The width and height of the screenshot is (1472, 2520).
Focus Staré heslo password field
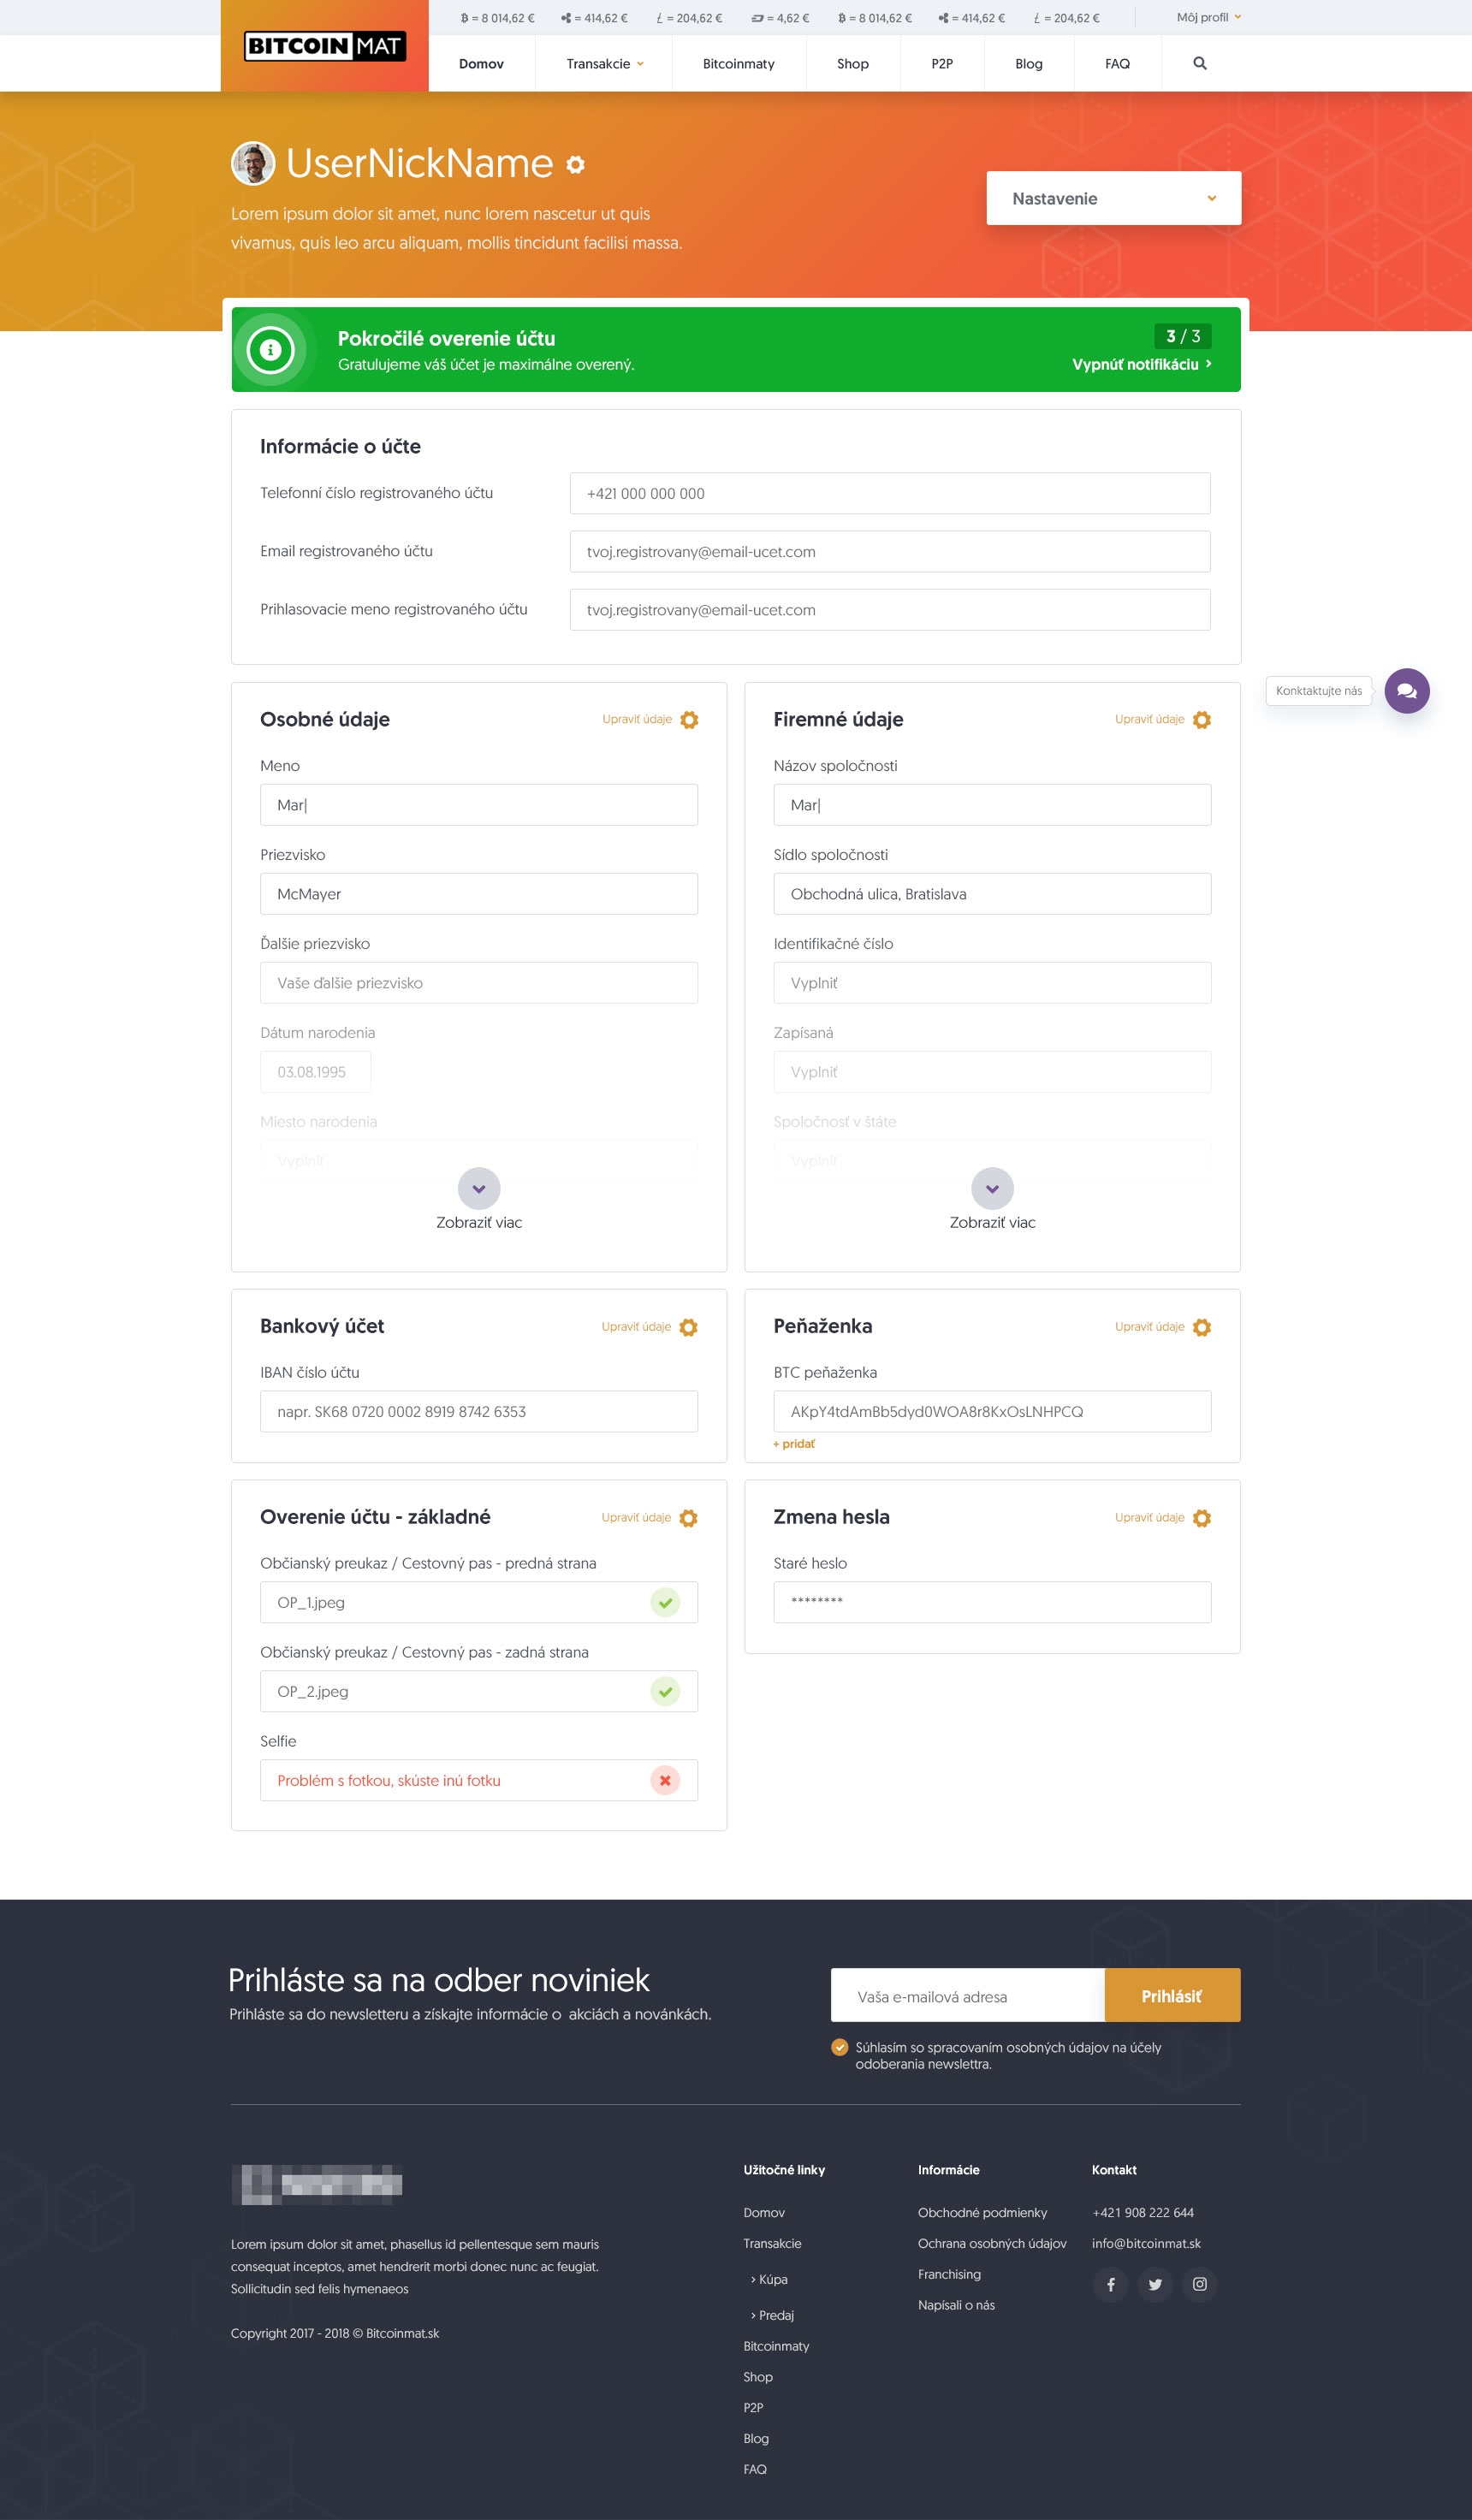992,1602
